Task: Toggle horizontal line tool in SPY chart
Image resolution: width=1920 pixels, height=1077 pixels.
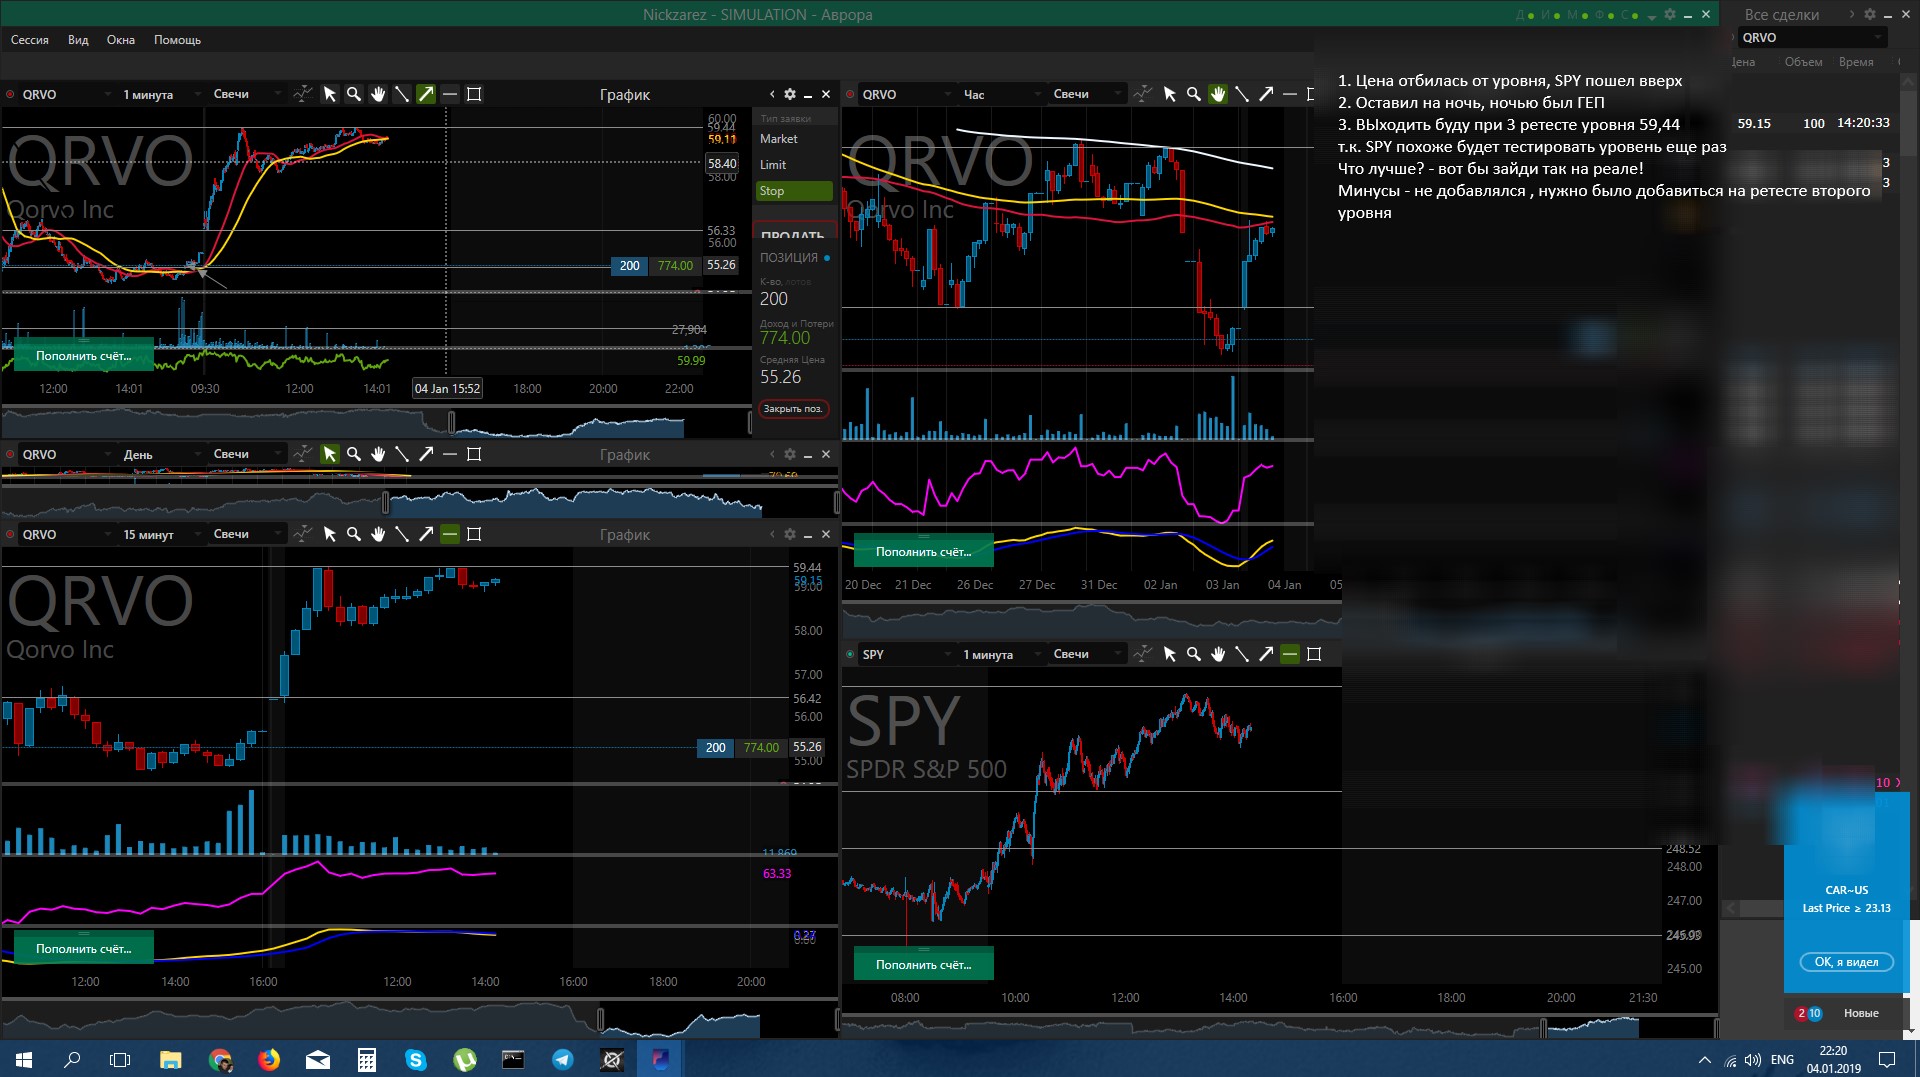Action: tap(1290, 654)
